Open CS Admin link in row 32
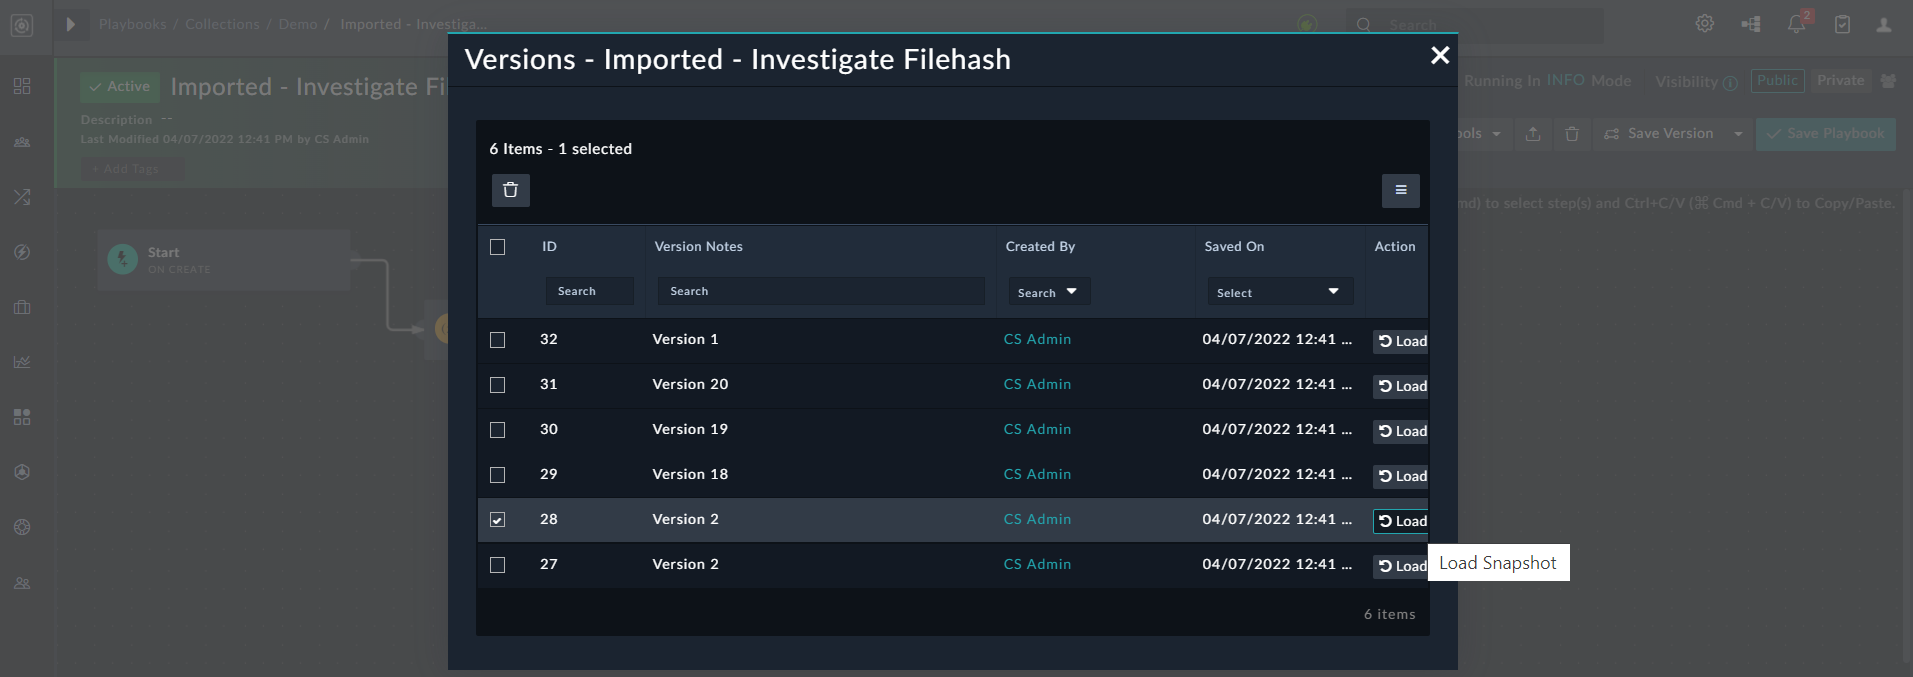 point(1037,339)
